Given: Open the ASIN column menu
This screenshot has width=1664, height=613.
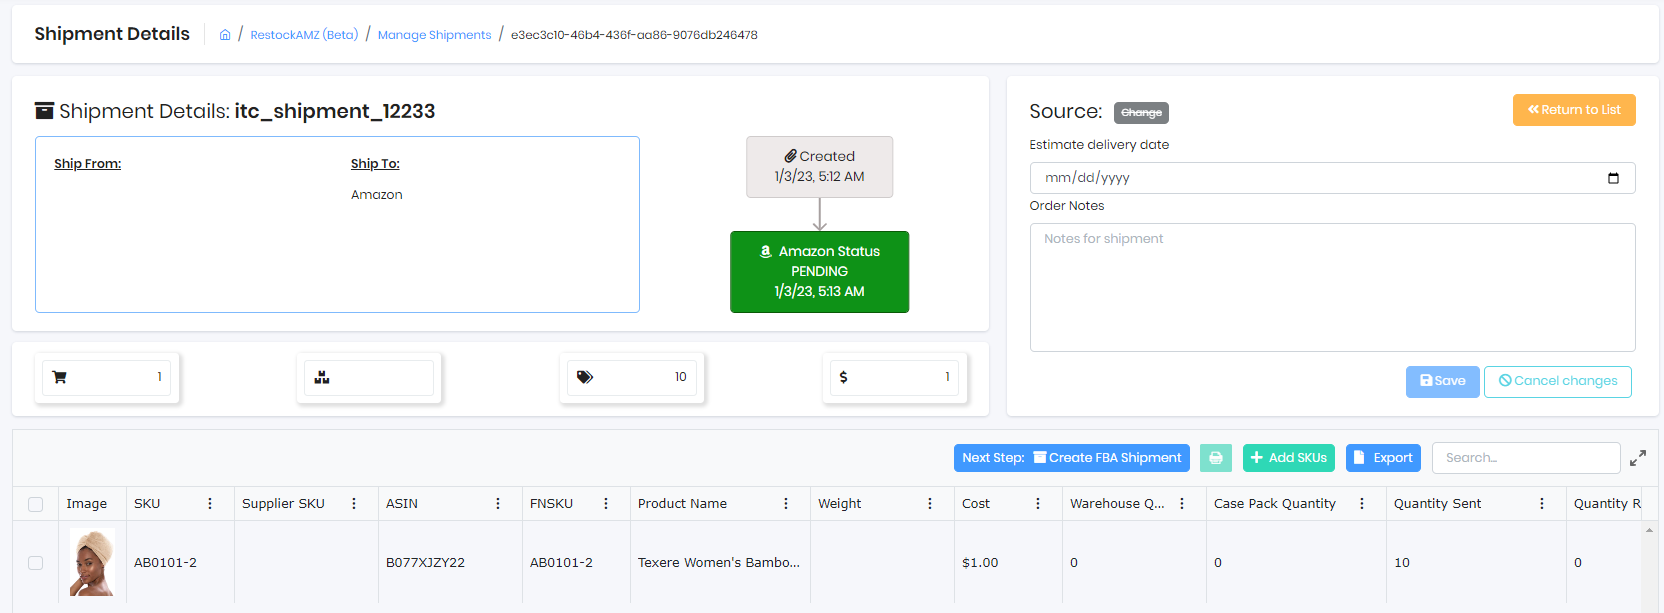Looking at the screenshot, I should pyautogui.click(x=498, y=504).
